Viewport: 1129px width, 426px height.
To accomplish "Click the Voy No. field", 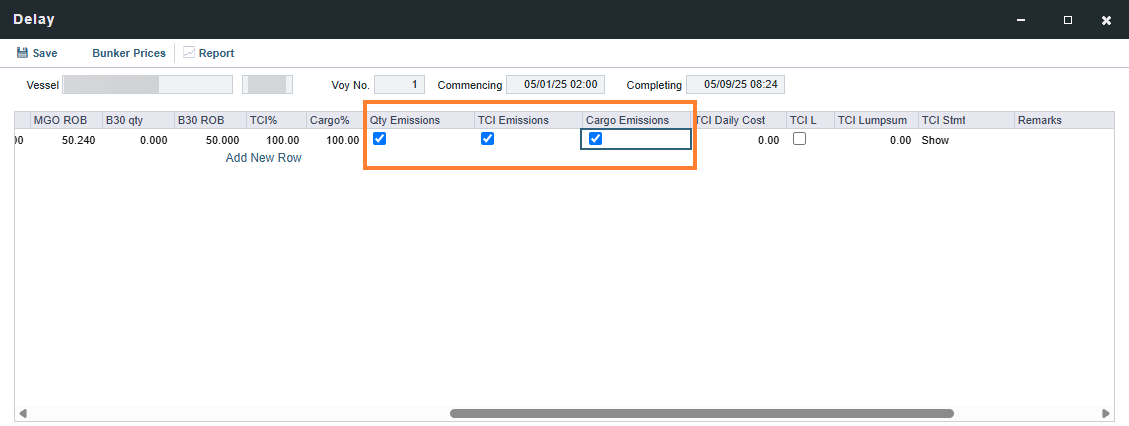I will pyautogui.click(x=400, y=84).
